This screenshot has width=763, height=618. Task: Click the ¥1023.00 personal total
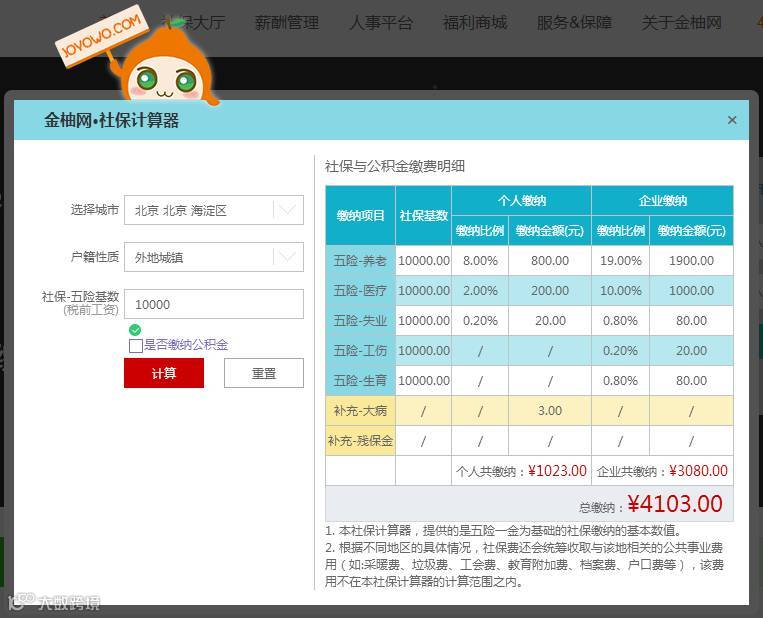tap(557, 471)
